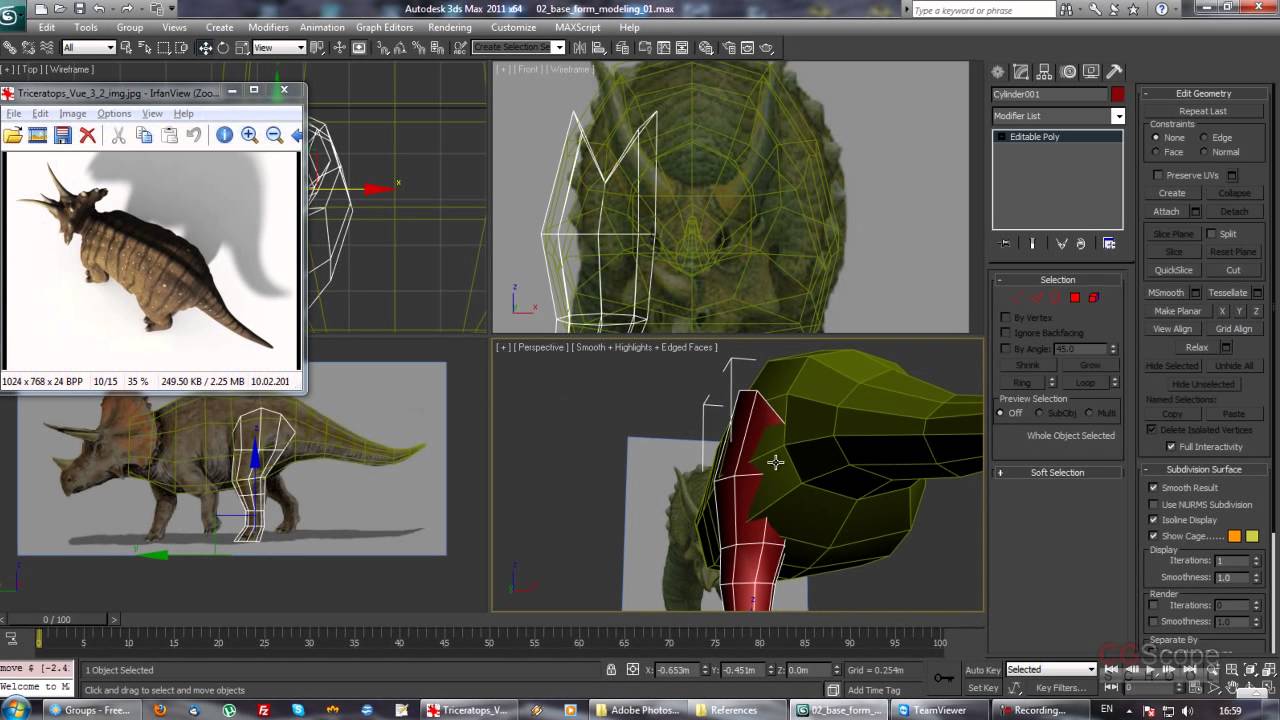Expand the Soft Selection rollout
Screen dimensions: 1280x720
[x=1057, y=473]
